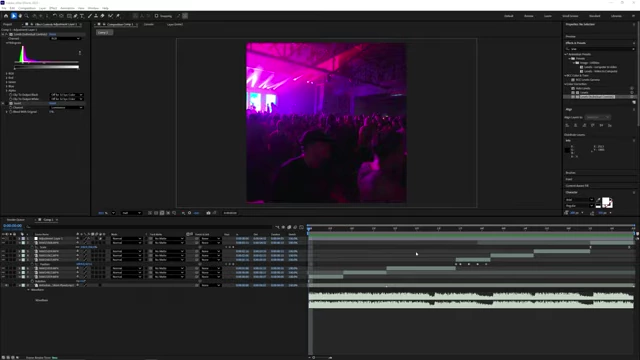Viewport: 640px width, 360px height.
Task: Open the viewer resolution Half dropdown
Action: click(131, 213)
